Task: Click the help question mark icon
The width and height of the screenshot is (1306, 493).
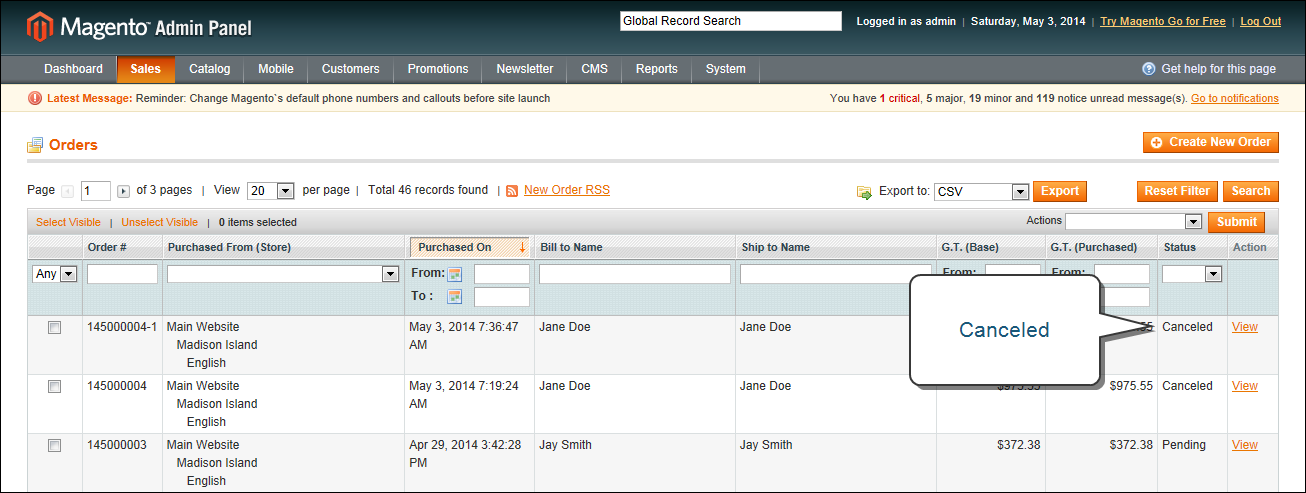Action: pos(1149,69)
